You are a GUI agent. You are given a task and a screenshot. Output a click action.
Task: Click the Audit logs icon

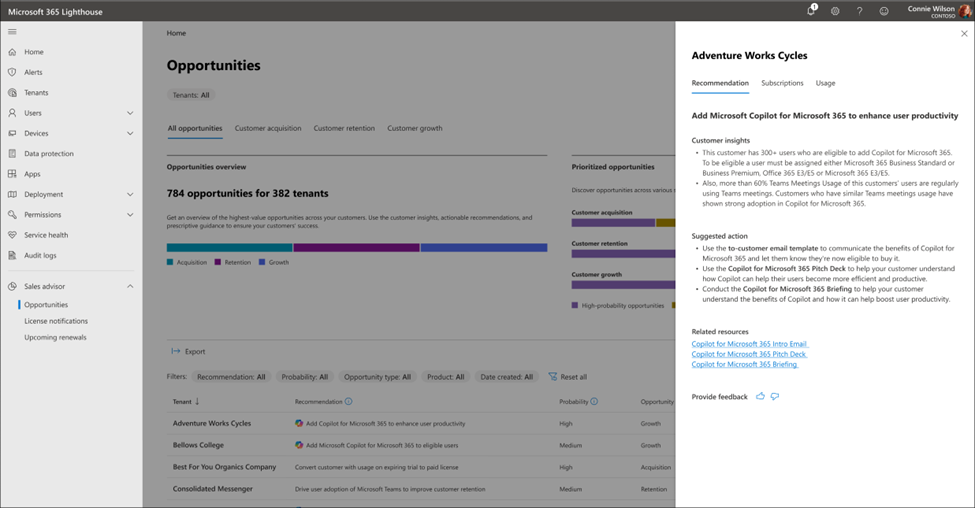pyautogui.click(x=12, y=256)
